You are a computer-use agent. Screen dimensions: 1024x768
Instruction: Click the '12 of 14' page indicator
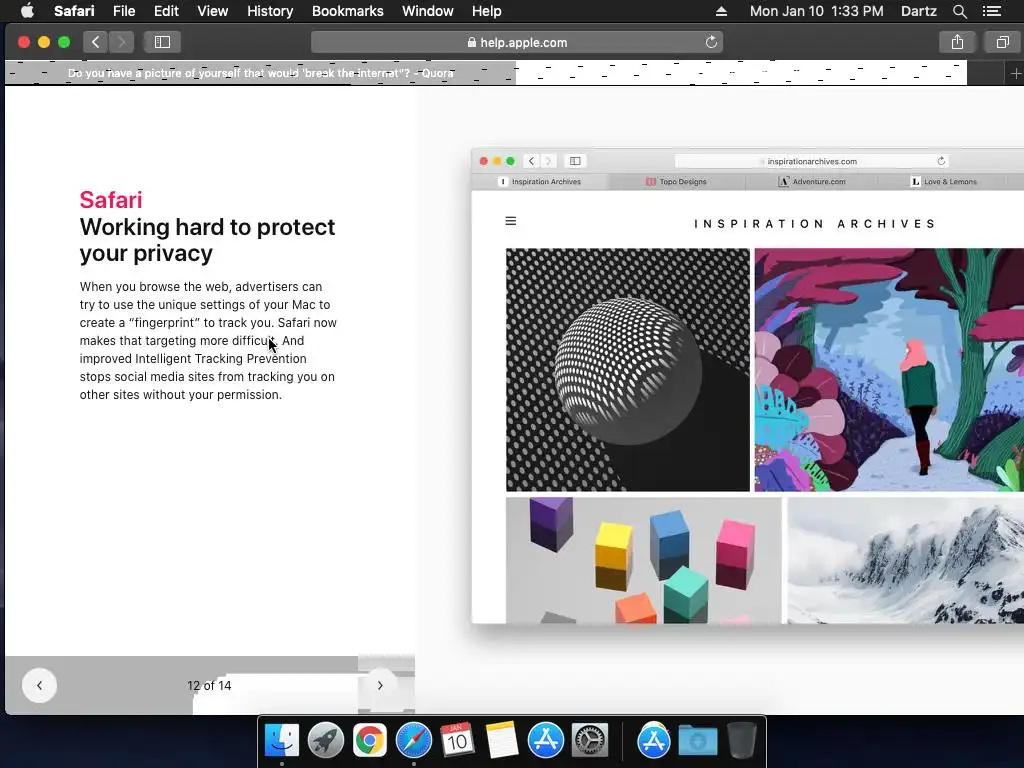click(209, 685)
